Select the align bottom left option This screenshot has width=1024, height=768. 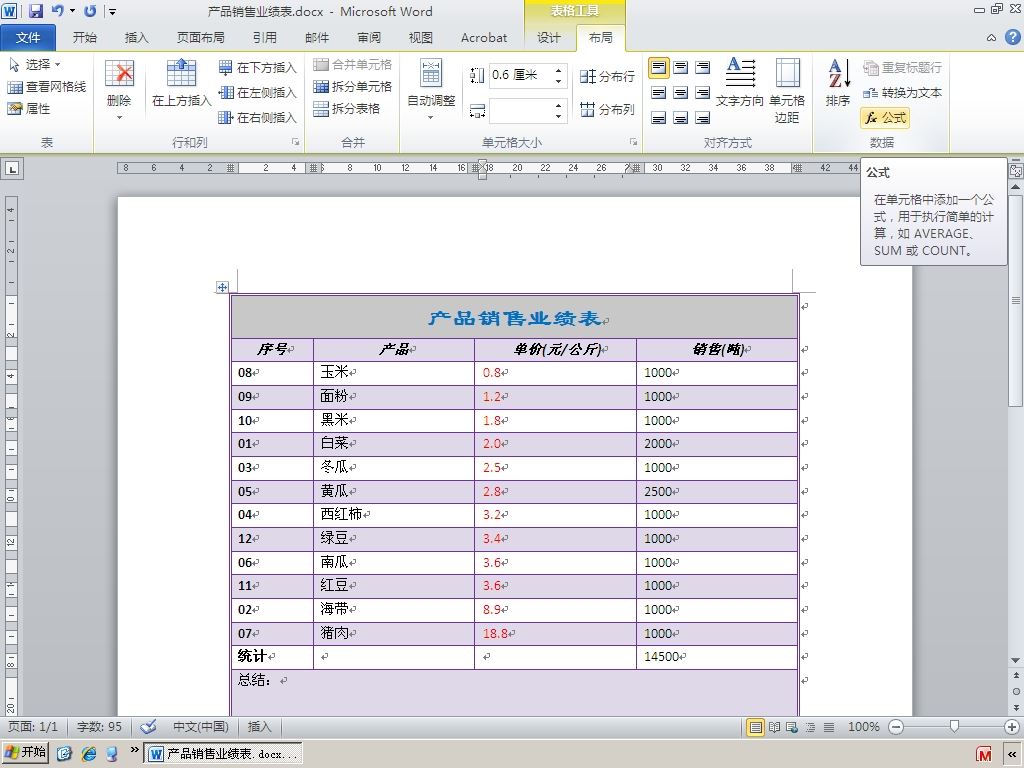tap(658, 118)
